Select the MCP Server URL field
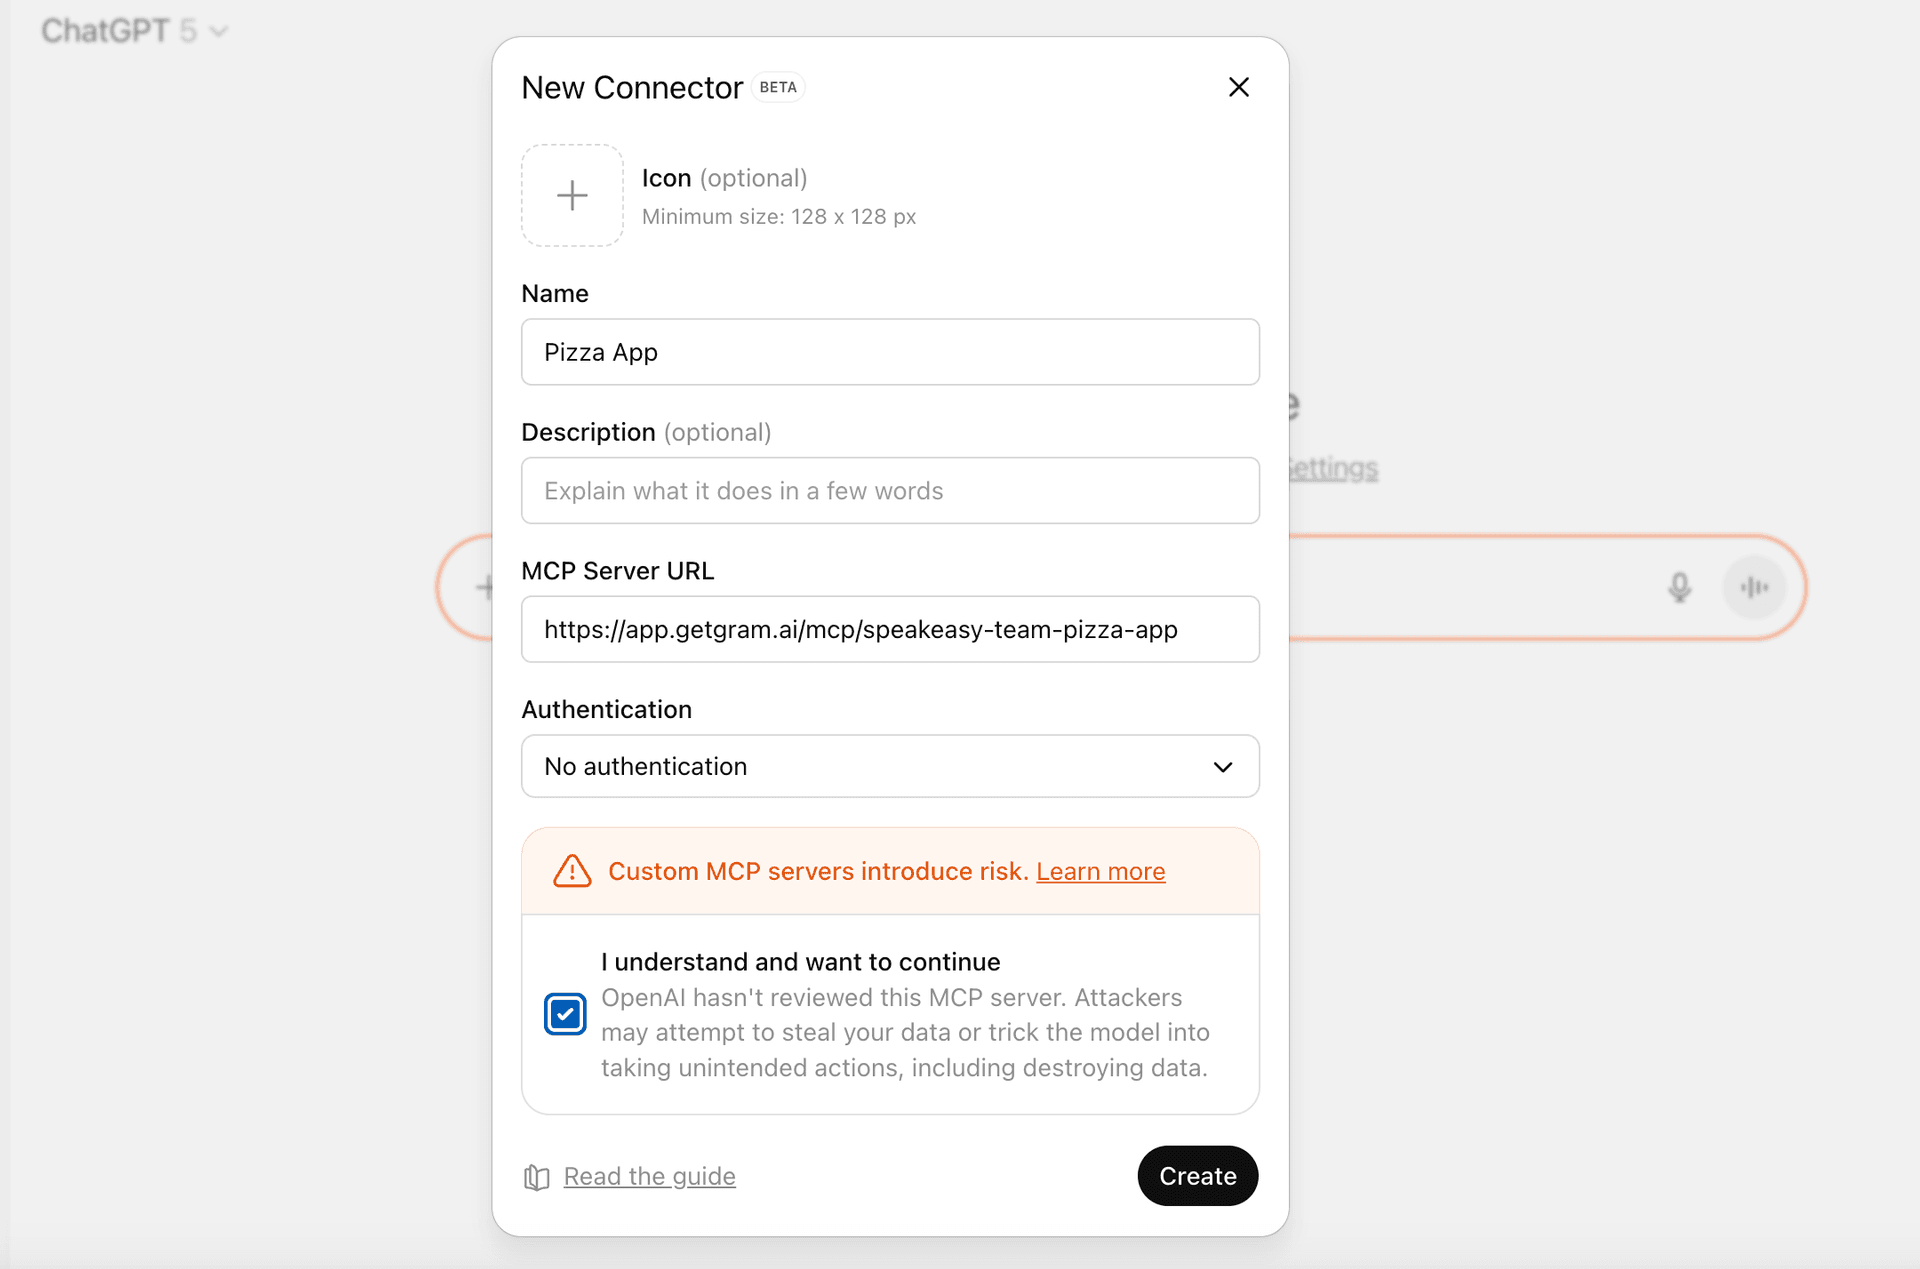 pyautogui.click(x=890, y=629)
